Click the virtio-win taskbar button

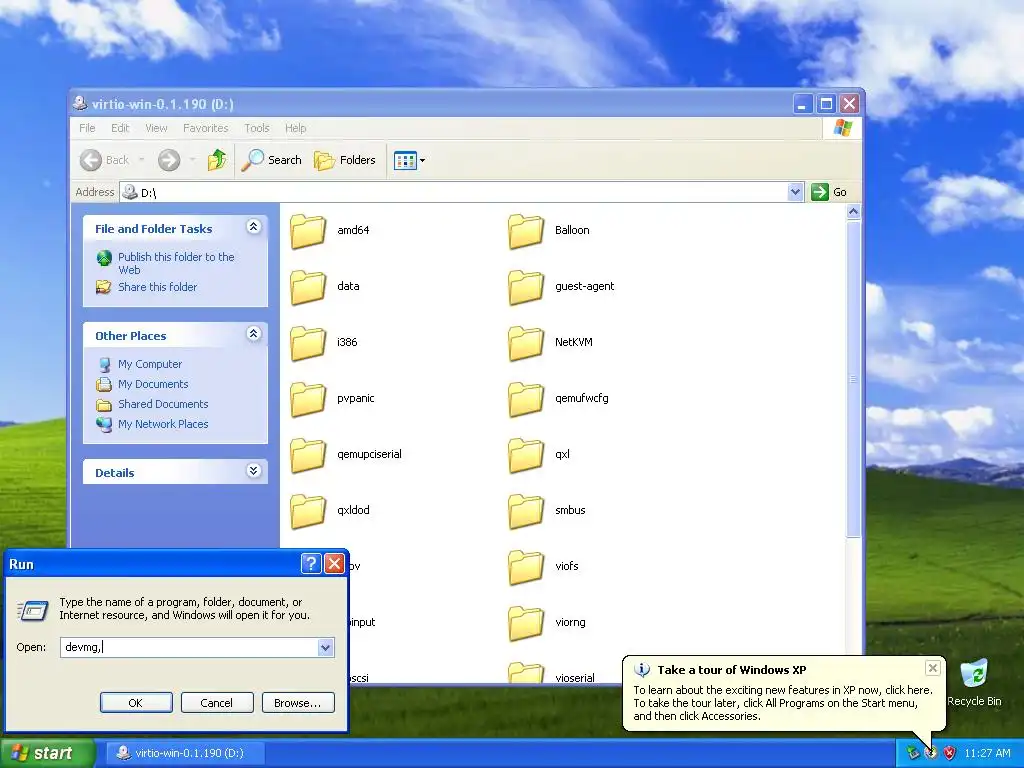[185, 753]
